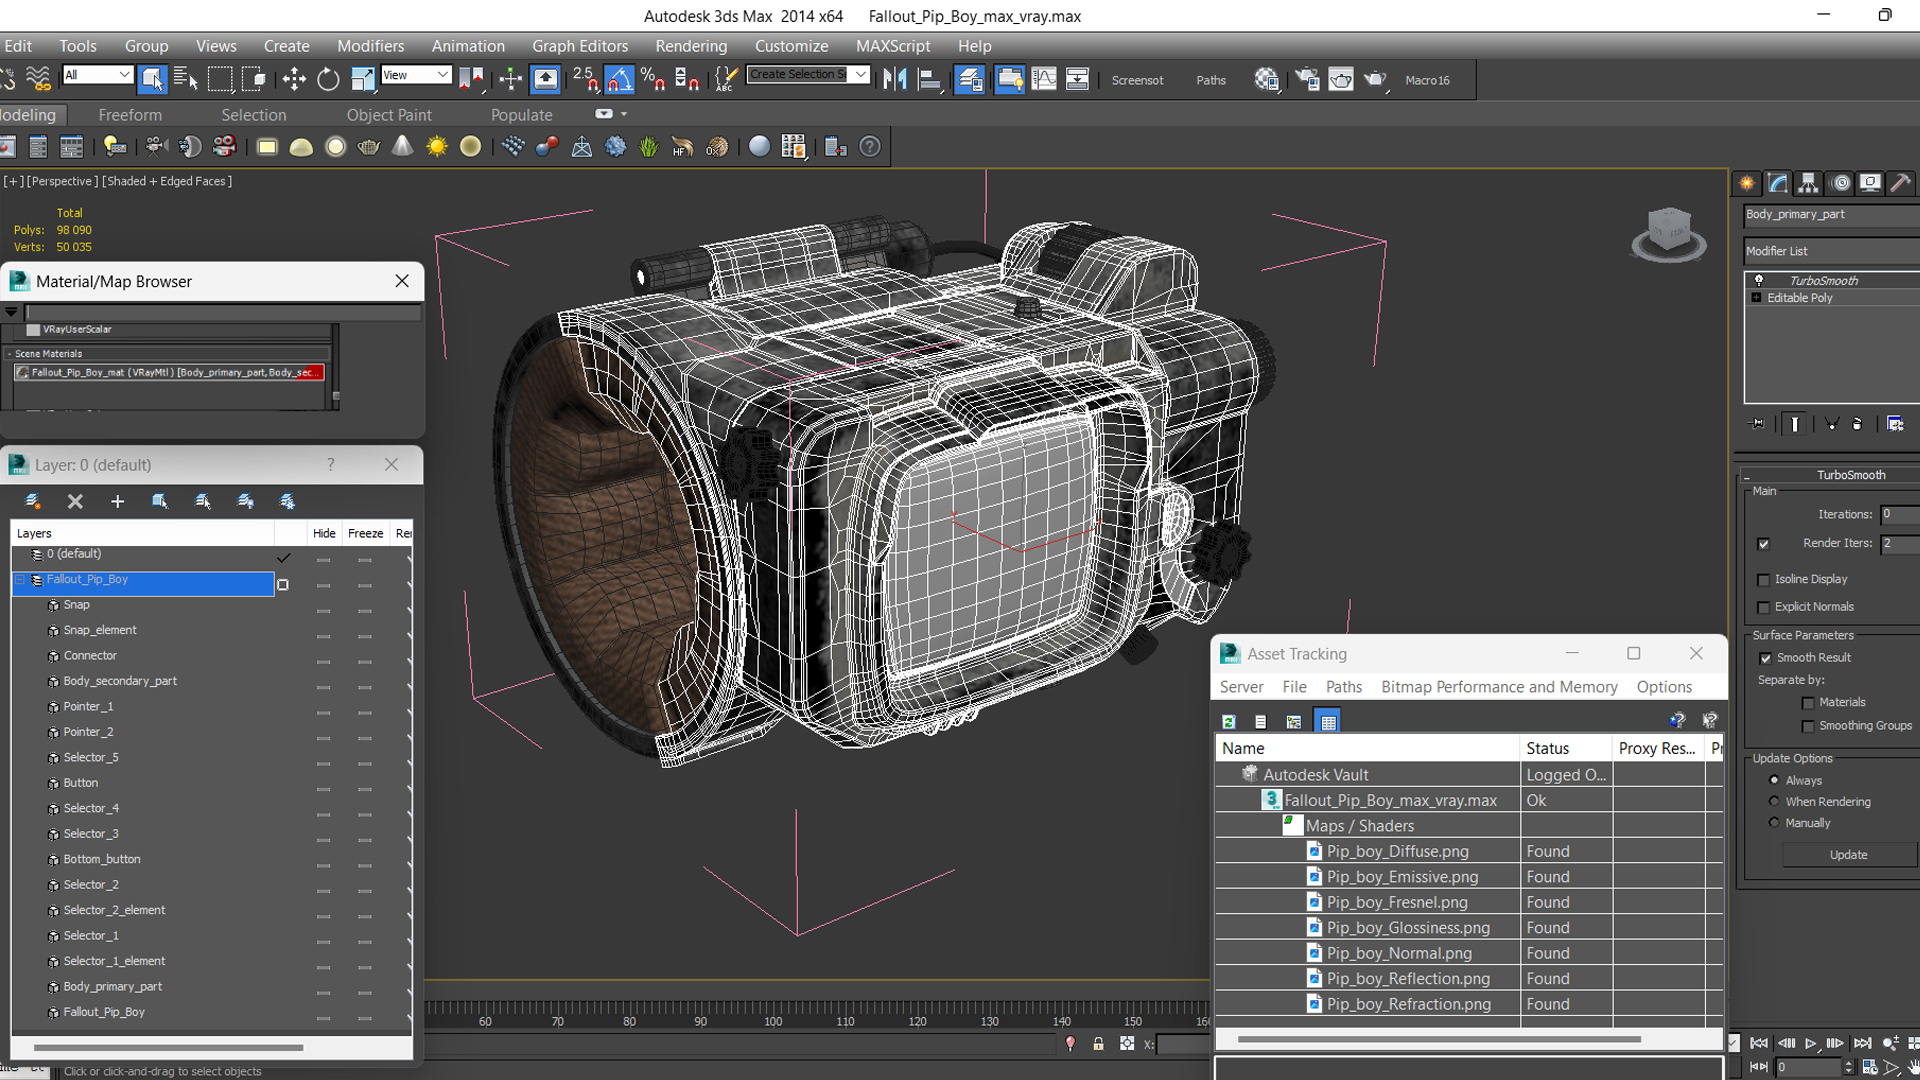Open the Modify command panel tab
Viewport: 1920px width, 1080px height.
pyautogui.click(x=1777, y=183)
